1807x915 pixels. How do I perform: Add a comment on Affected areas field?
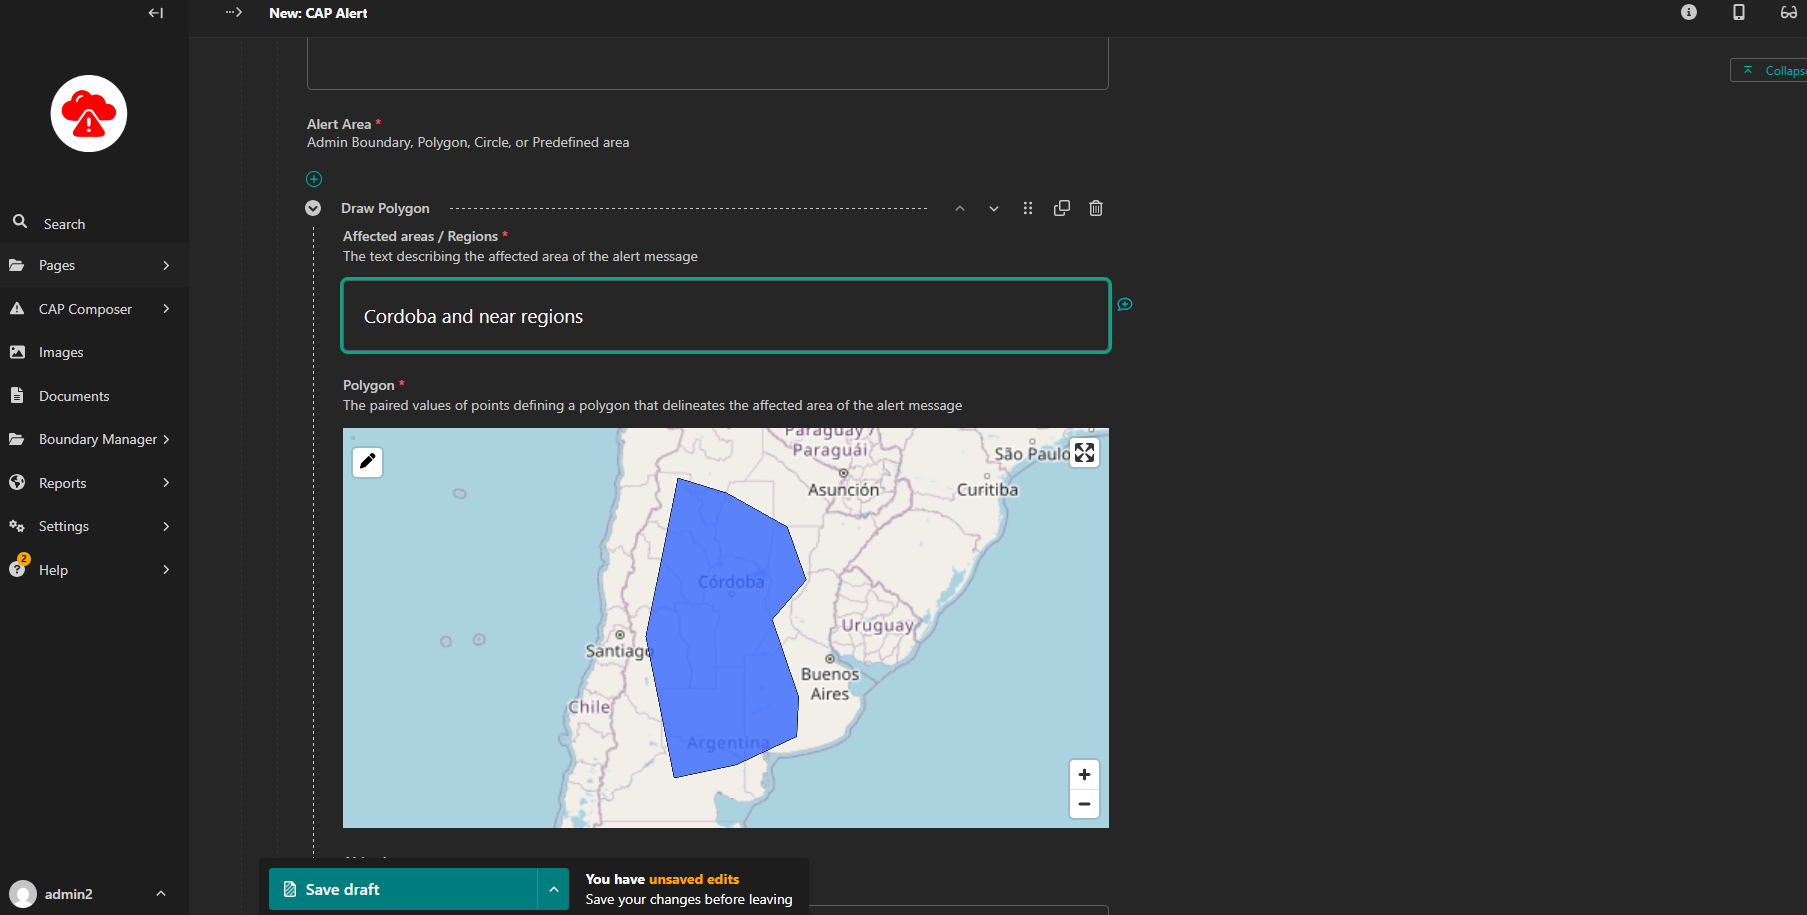[x=1125, y=304]
